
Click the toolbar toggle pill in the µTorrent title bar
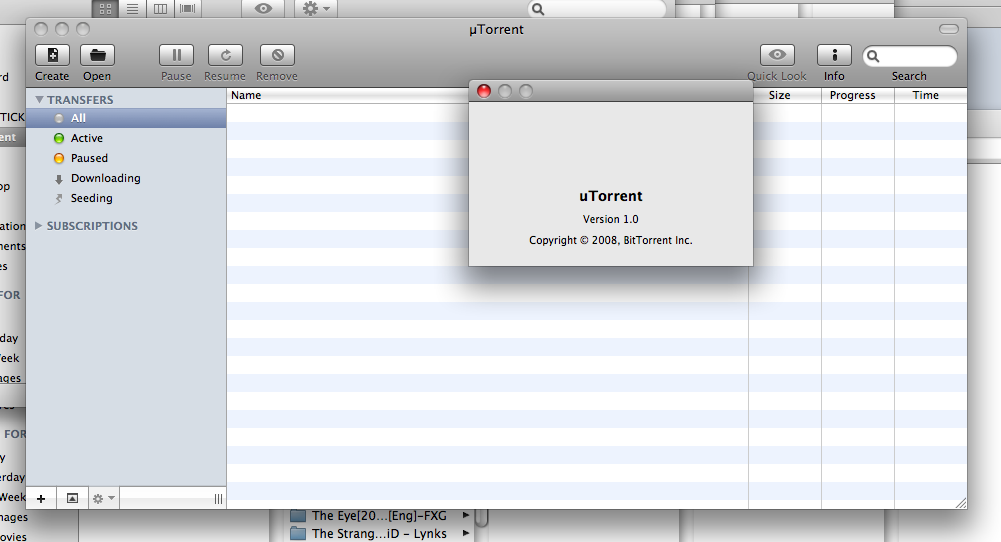coord(949,29)
